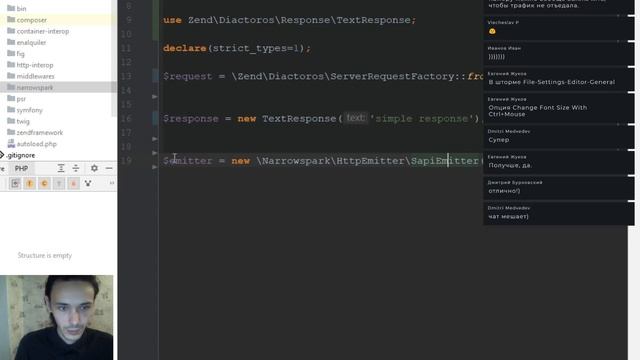Click 'ServerRequestFactory' on line 13
This screenshot has width=640, height=360.
(x=392, y=76)
